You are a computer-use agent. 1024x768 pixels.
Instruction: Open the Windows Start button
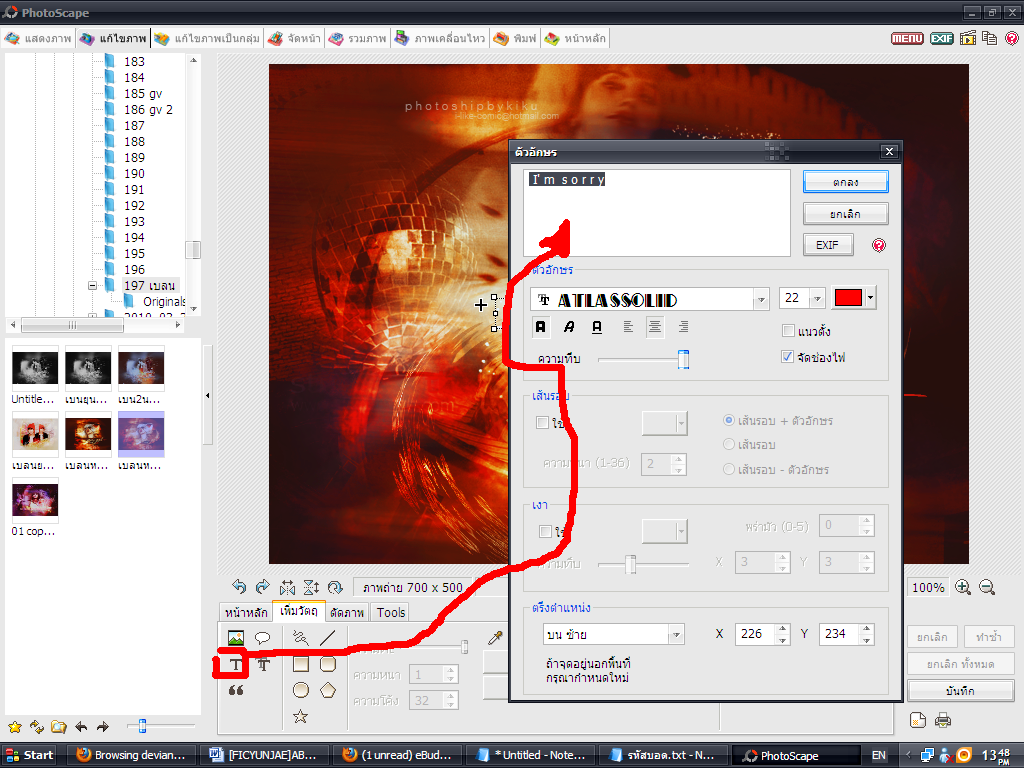coord(29,755)
